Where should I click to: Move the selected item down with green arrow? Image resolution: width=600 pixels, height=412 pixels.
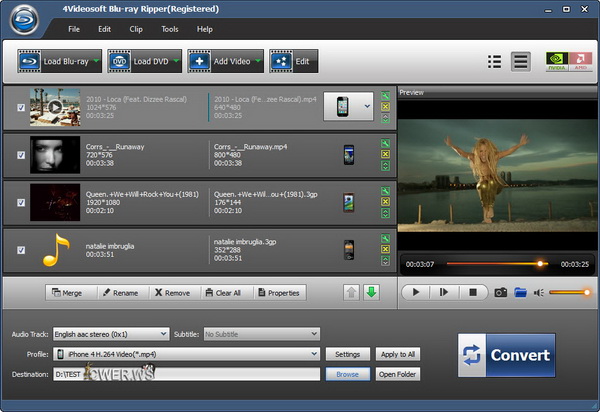372,293
